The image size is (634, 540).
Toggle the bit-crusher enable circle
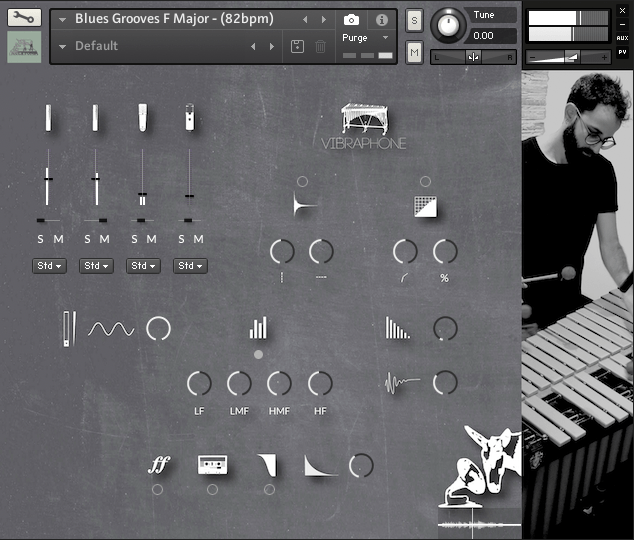pyautogui.click(x=425, y=181)
